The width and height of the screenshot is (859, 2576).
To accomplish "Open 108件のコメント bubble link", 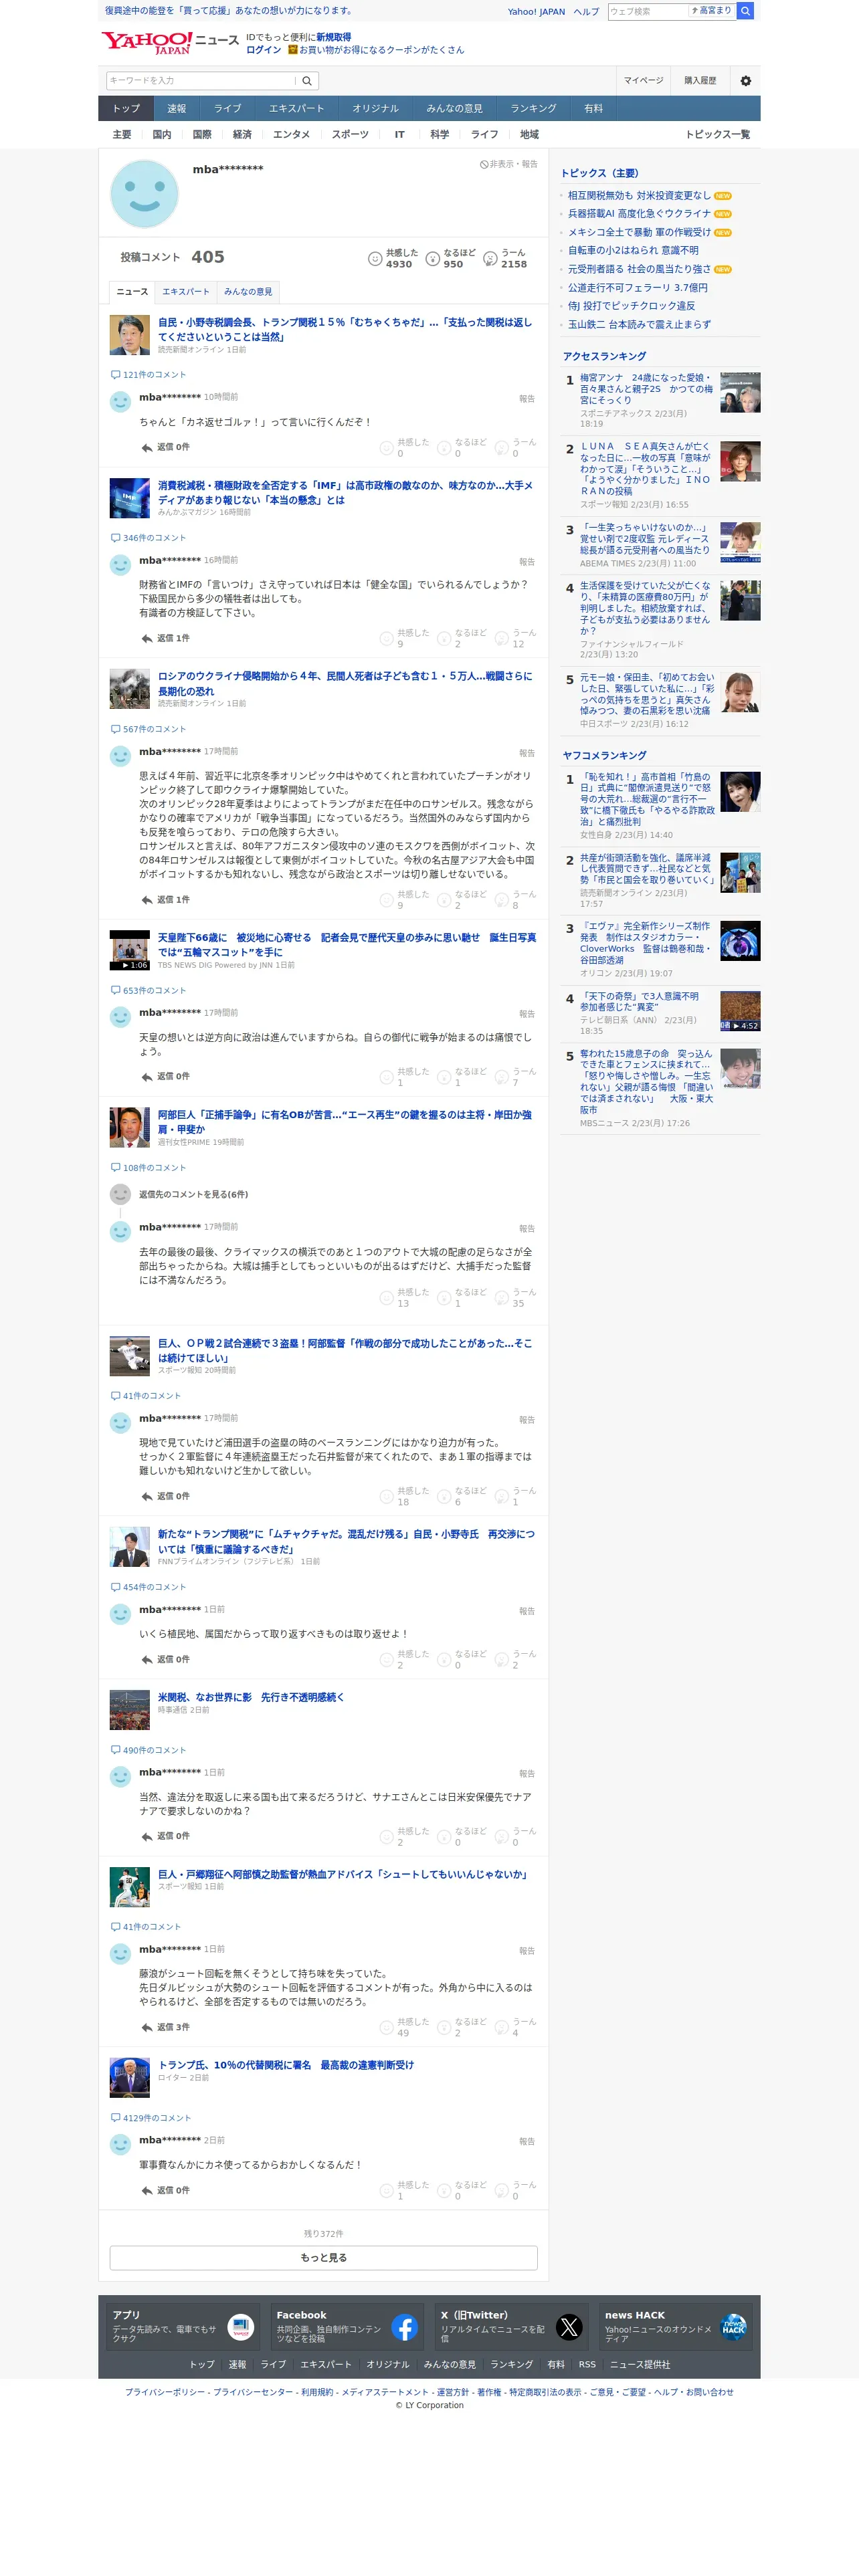I will click(x=148, y=1168).
